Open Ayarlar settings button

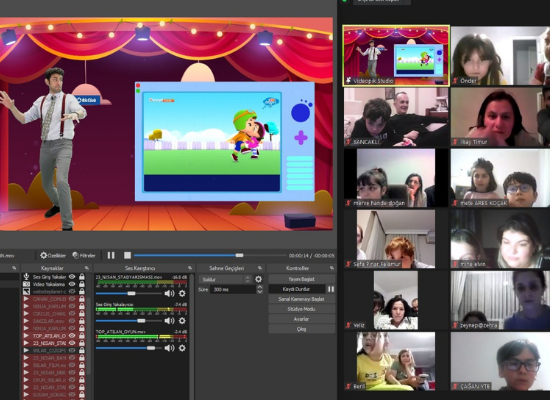pos(302,319)
